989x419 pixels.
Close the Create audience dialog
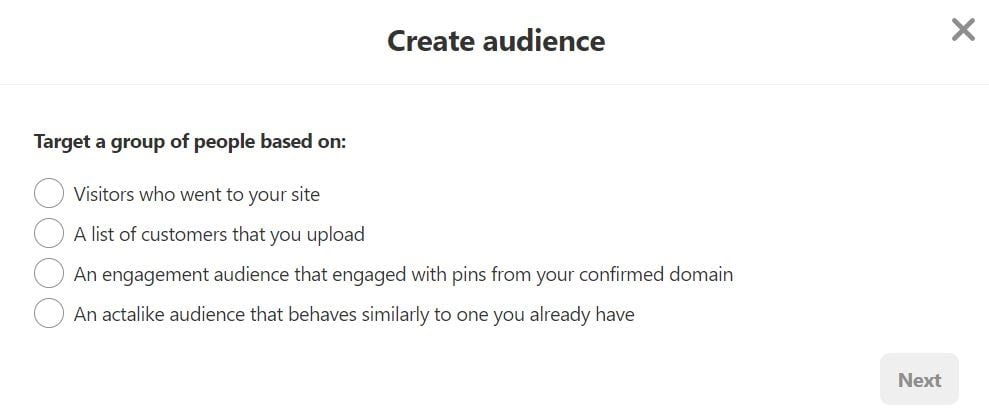[x=962, y=30]
